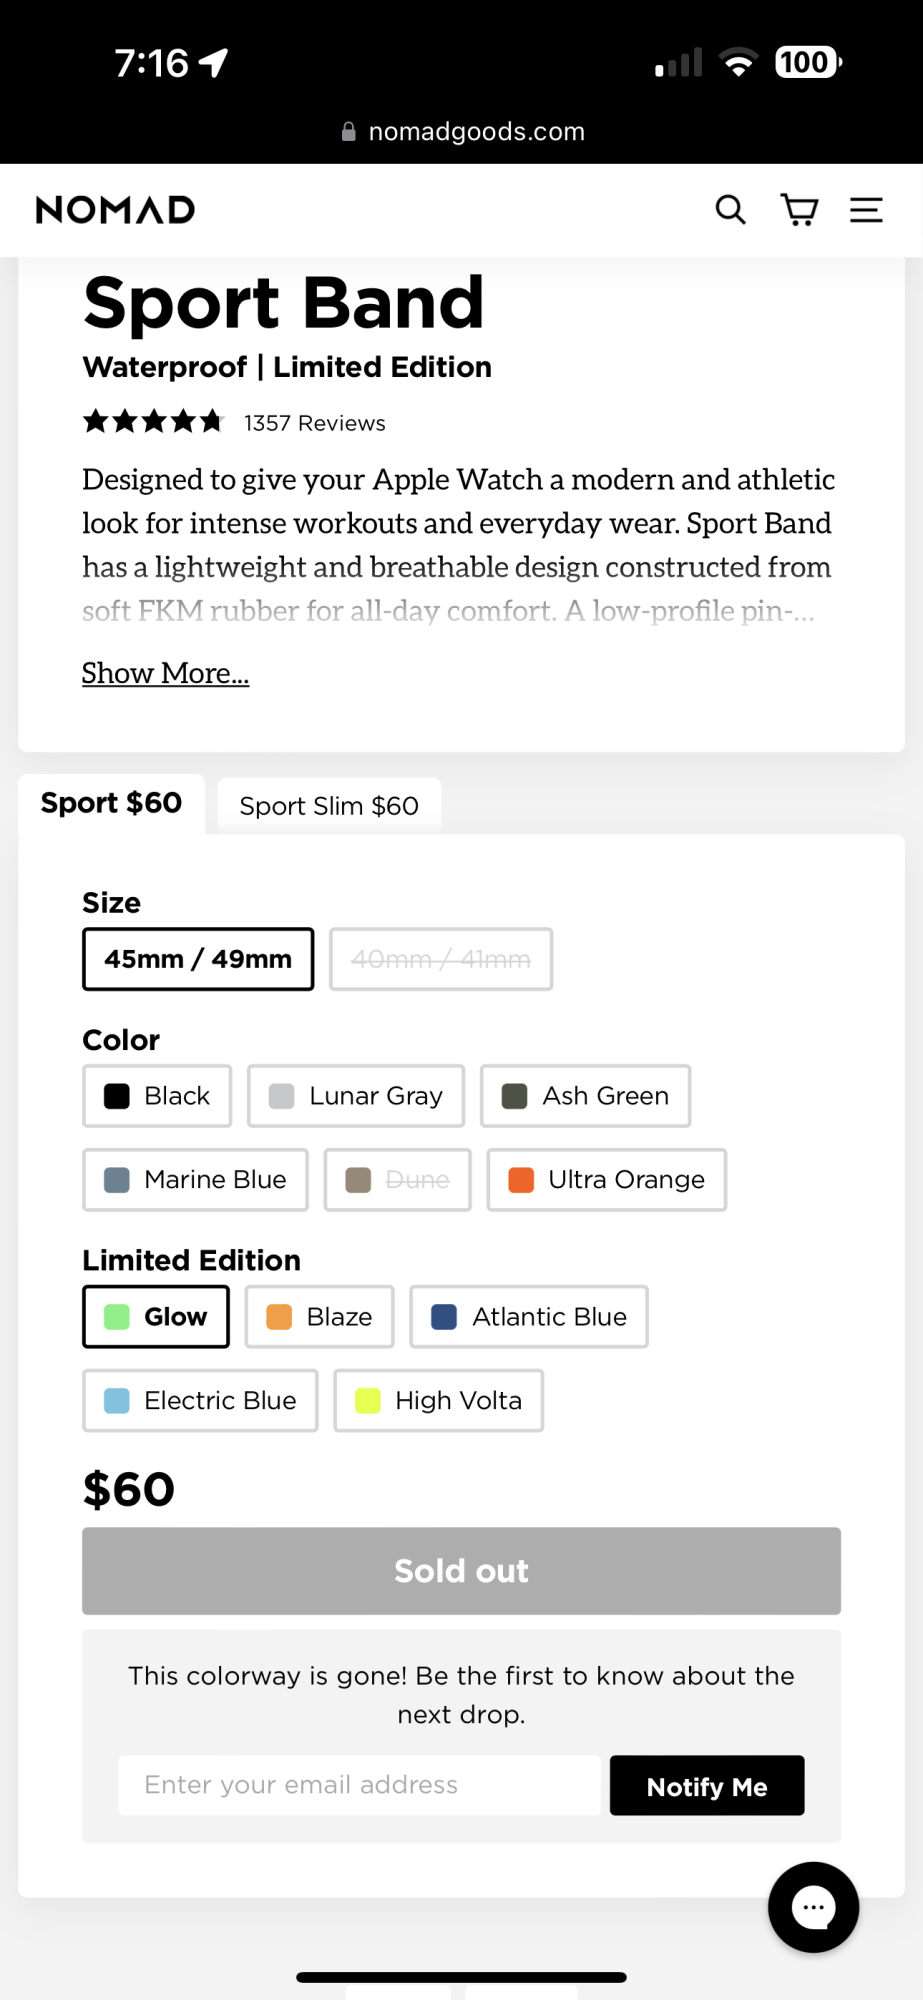
Task: Tap the five-star rating icons
Action: coord(153,422)
